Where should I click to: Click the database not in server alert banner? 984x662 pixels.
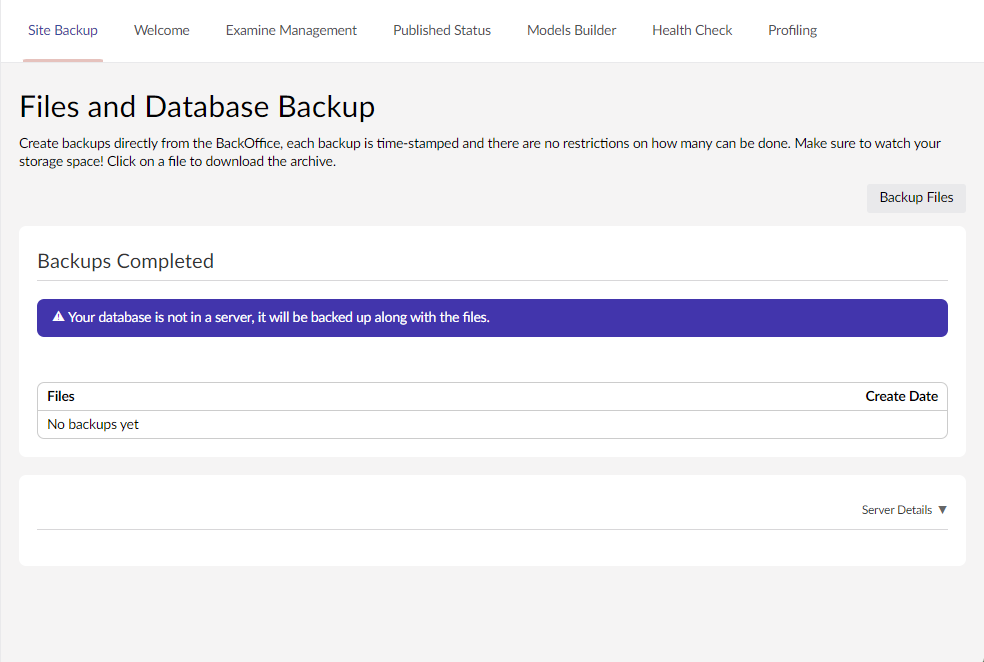pyautogui.click(x=492, y=318)
